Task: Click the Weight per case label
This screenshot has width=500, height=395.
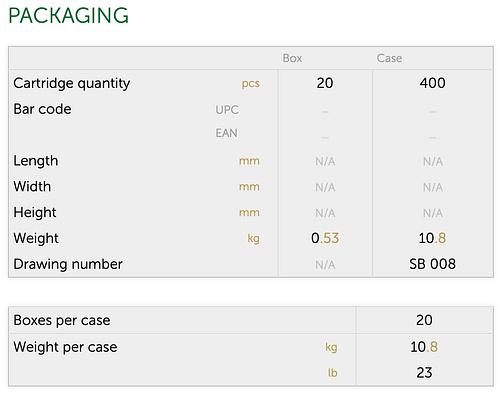Action: (x=65, y=347)
